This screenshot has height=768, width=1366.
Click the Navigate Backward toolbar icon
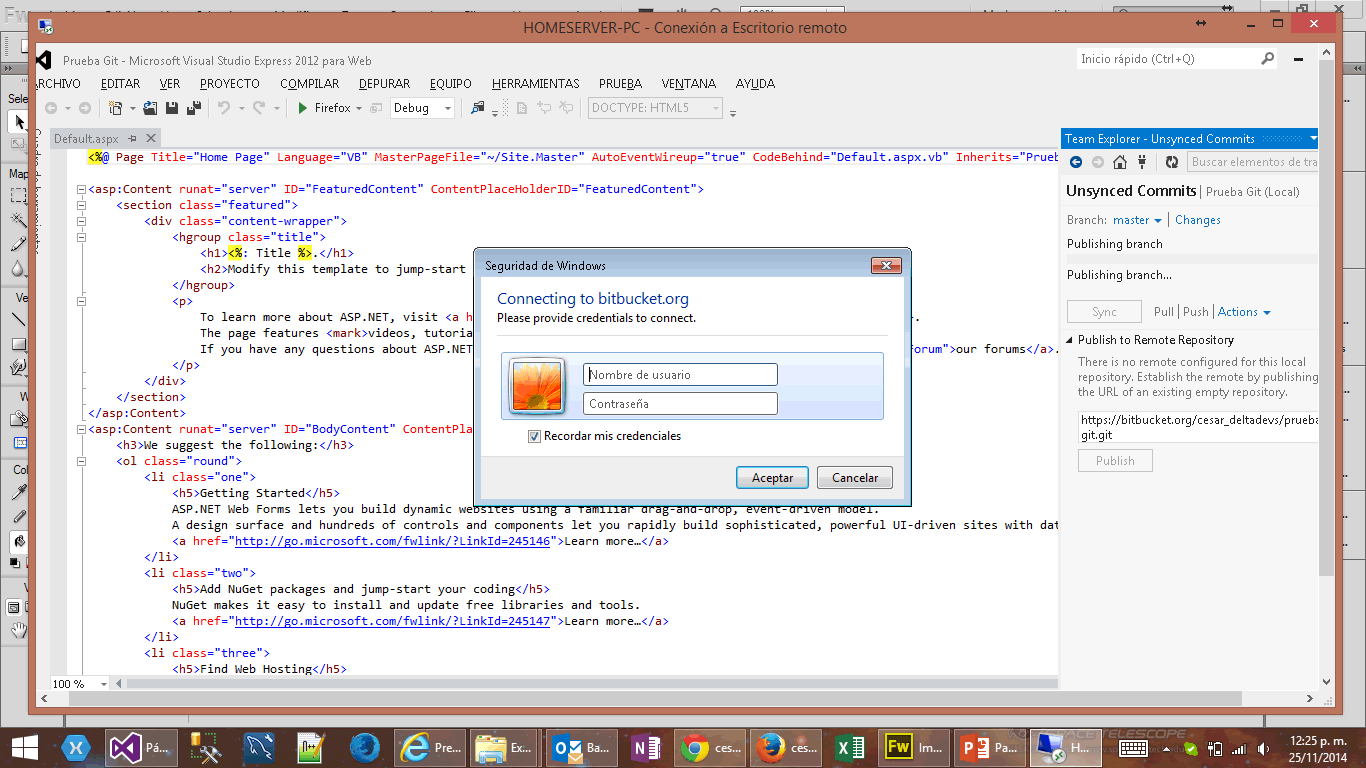click(50, 108)
